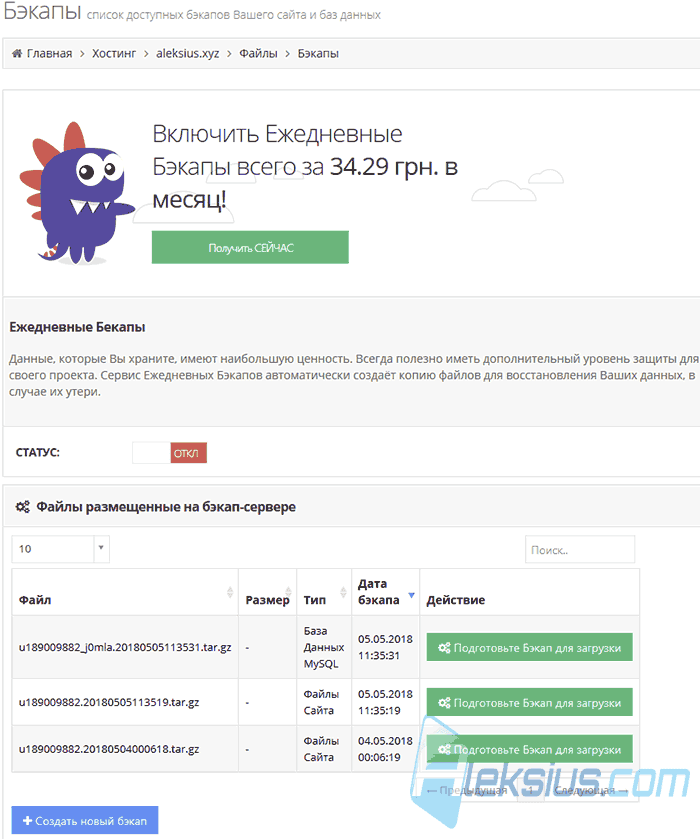
Task: Go to Следующая pagination link
Action: [x=591, y=790]
